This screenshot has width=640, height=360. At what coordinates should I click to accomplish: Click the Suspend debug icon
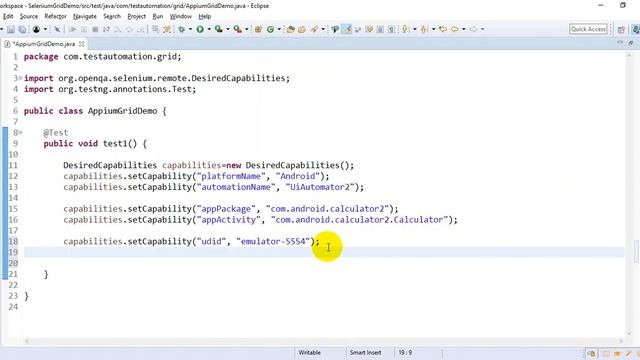pyautogui.click(x=84, y=29)
